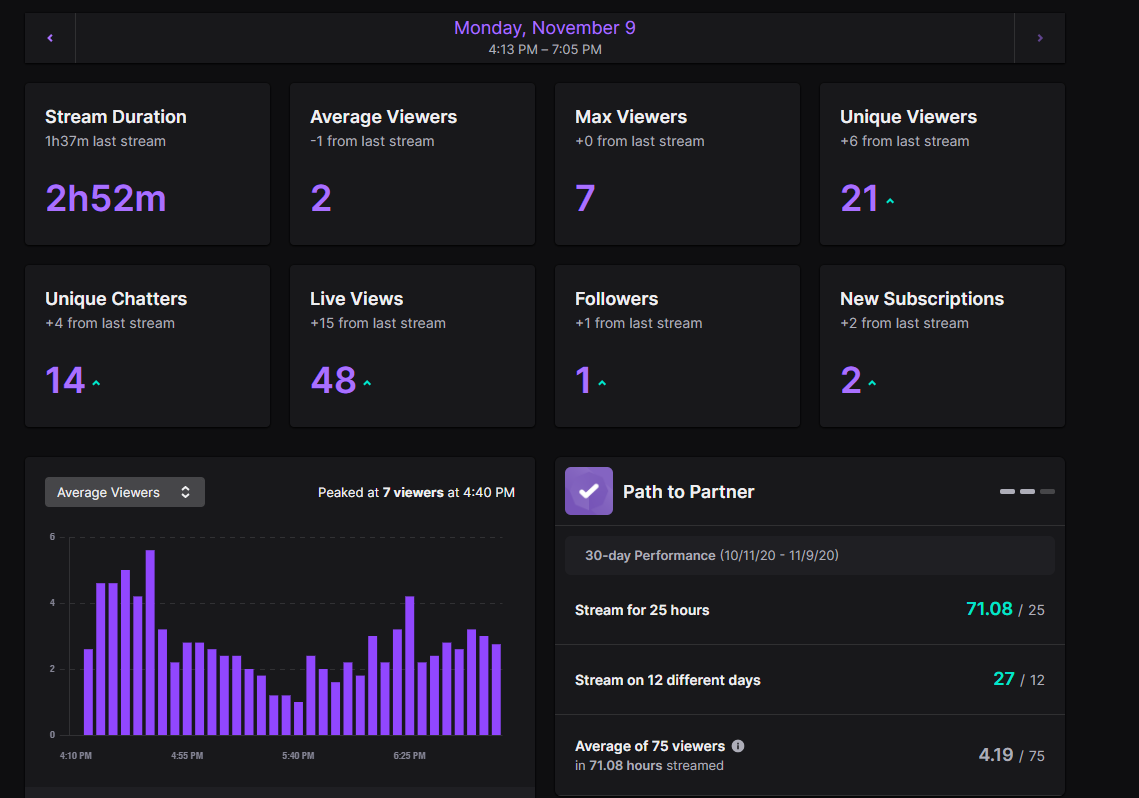Click the 30-day Performance date range banner
This screenshot has height=798, width=1139.
click(x=810, y=555)
